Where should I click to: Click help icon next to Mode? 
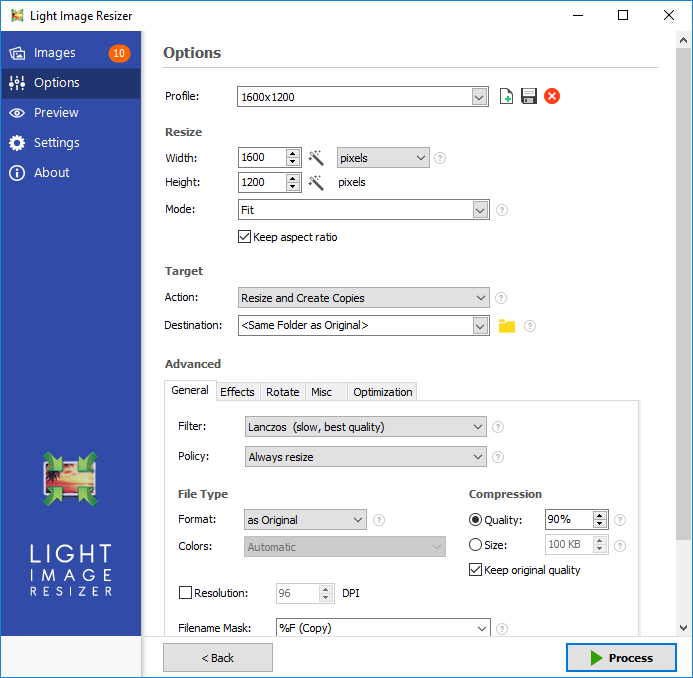click(x=502, y=210)
